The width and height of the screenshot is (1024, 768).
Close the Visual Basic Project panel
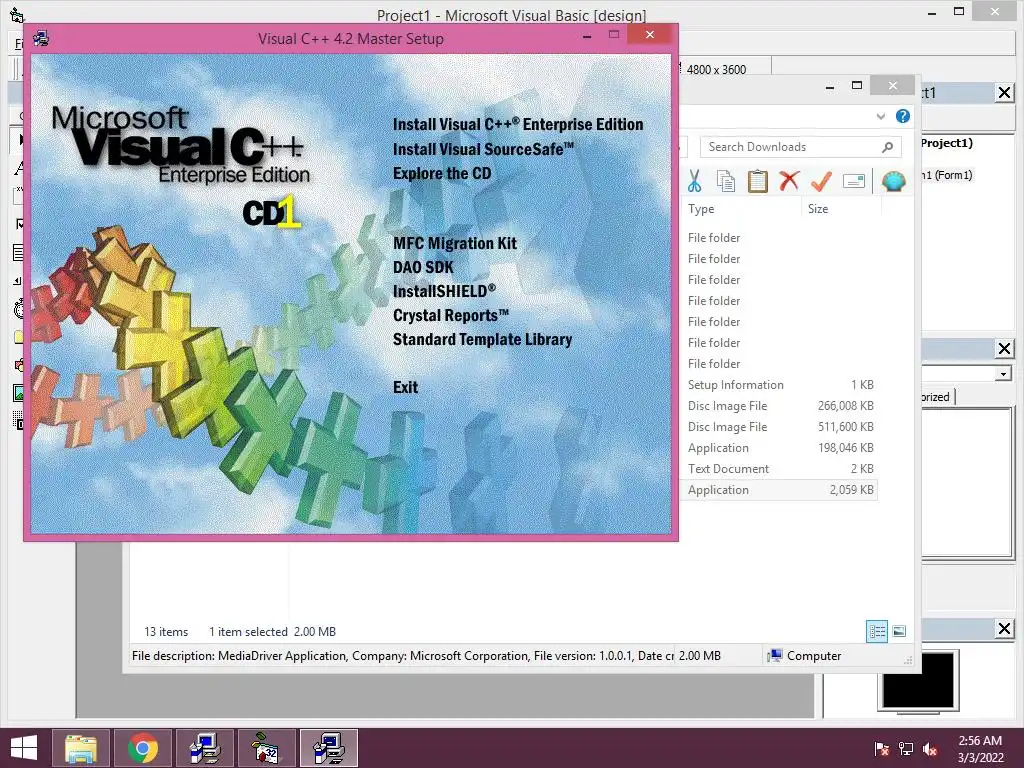[1004, 93]
